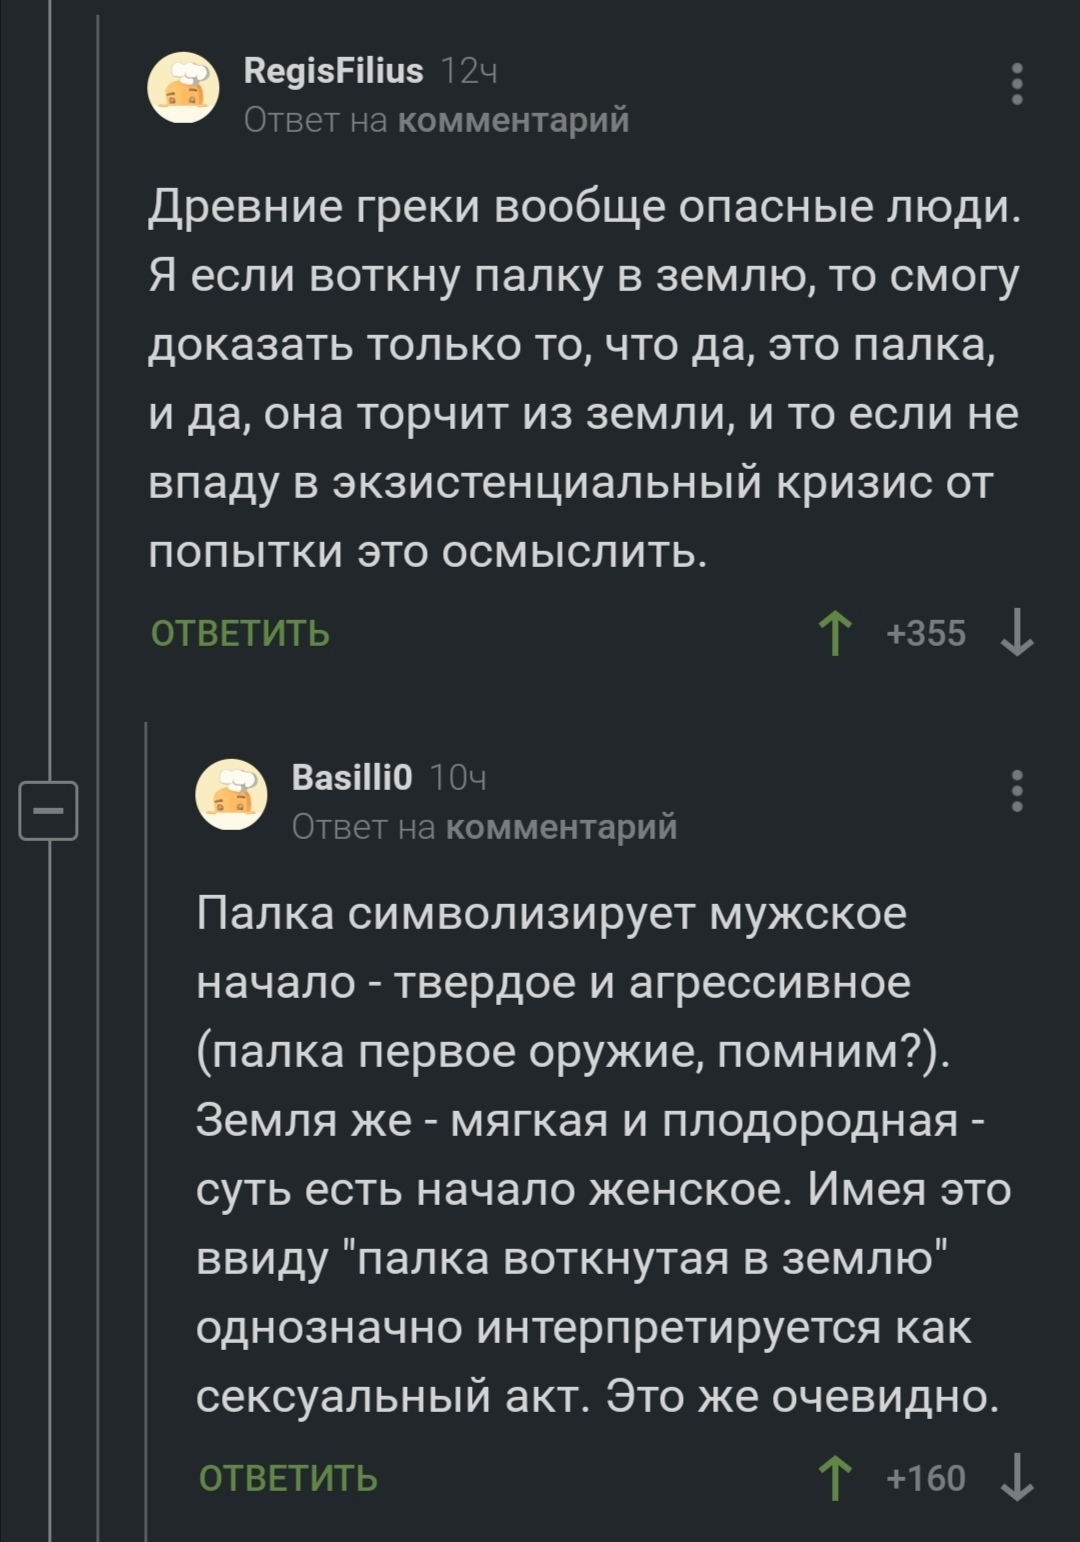The height and width of the screenshot is (1542, 1080).
Task: Reply to Basilli0 via ОТВЕТИТЬ
Action: pyautogui.click(x=288, y=1478)
